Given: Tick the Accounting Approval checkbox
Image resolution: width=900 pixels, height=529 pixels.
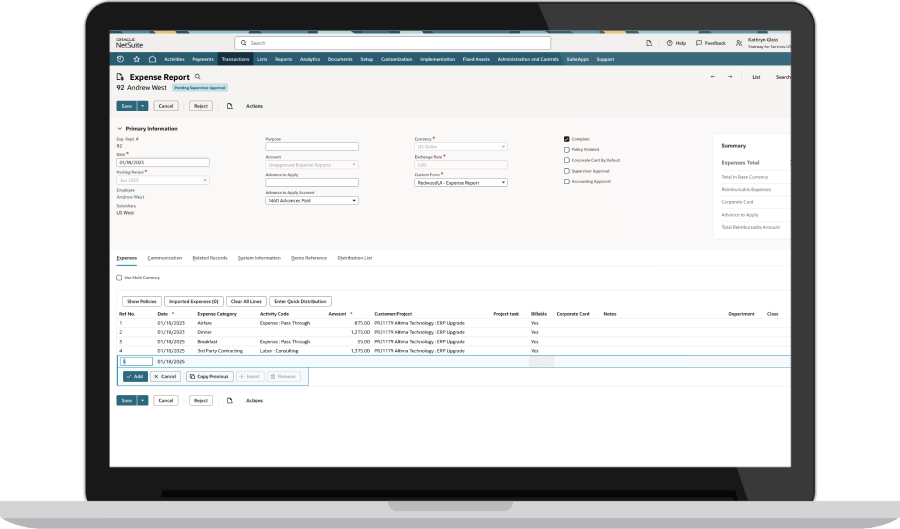Looking at the screenshot, I should [x=567, y=181].
